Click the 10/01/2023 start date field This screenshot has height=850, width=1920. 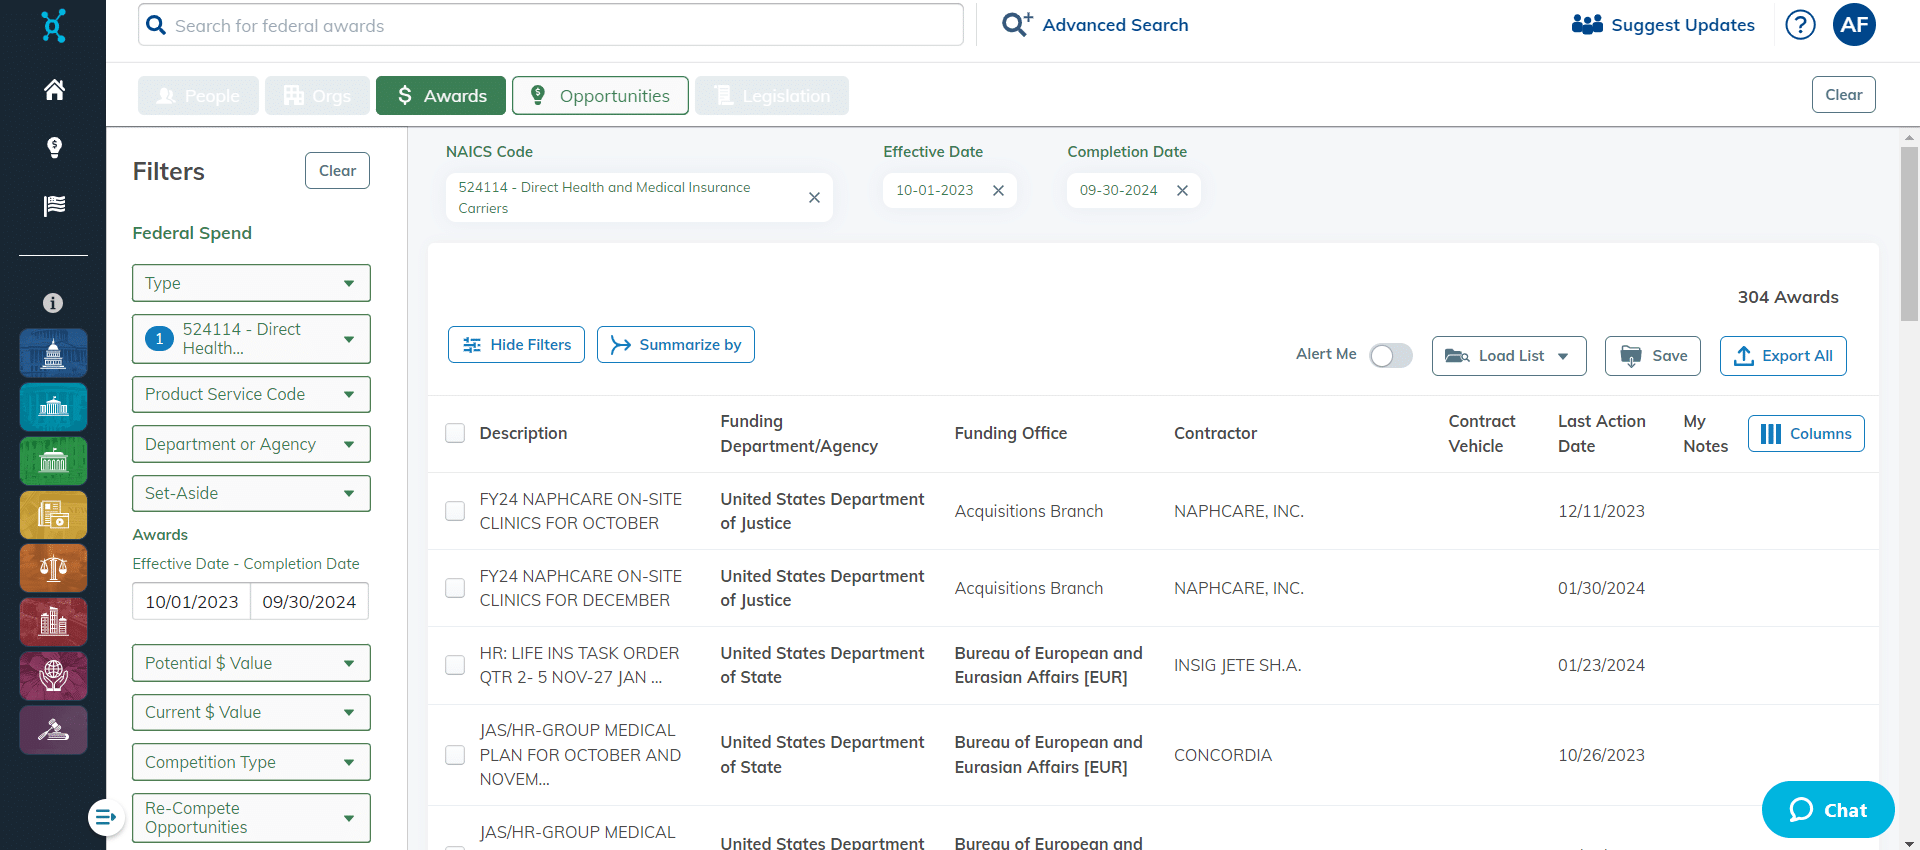point(191,602)
